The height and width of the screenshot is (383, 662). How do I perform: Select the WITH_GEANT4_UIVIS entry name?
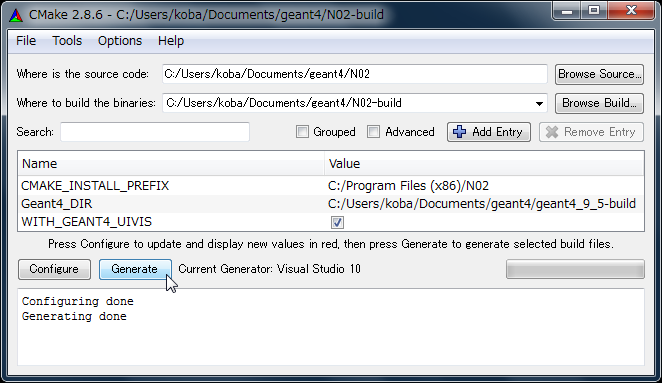point(86,222)
